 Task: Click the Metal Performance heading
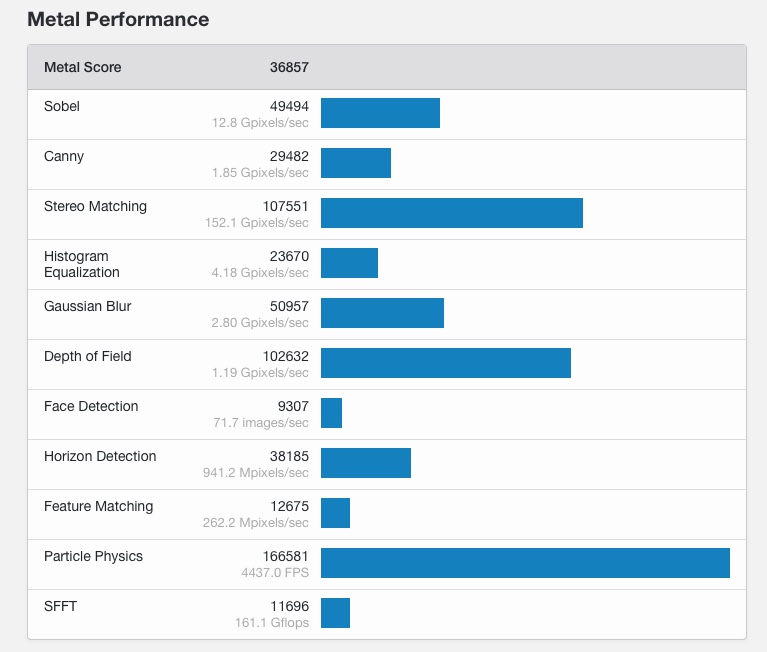coord(118,20)
